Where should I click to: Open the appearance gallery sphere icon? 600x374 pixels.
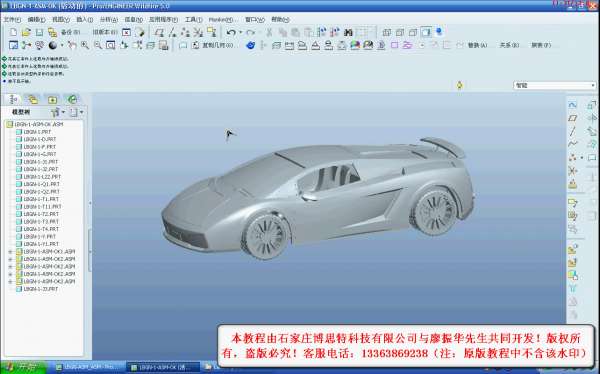click(52, 45)
